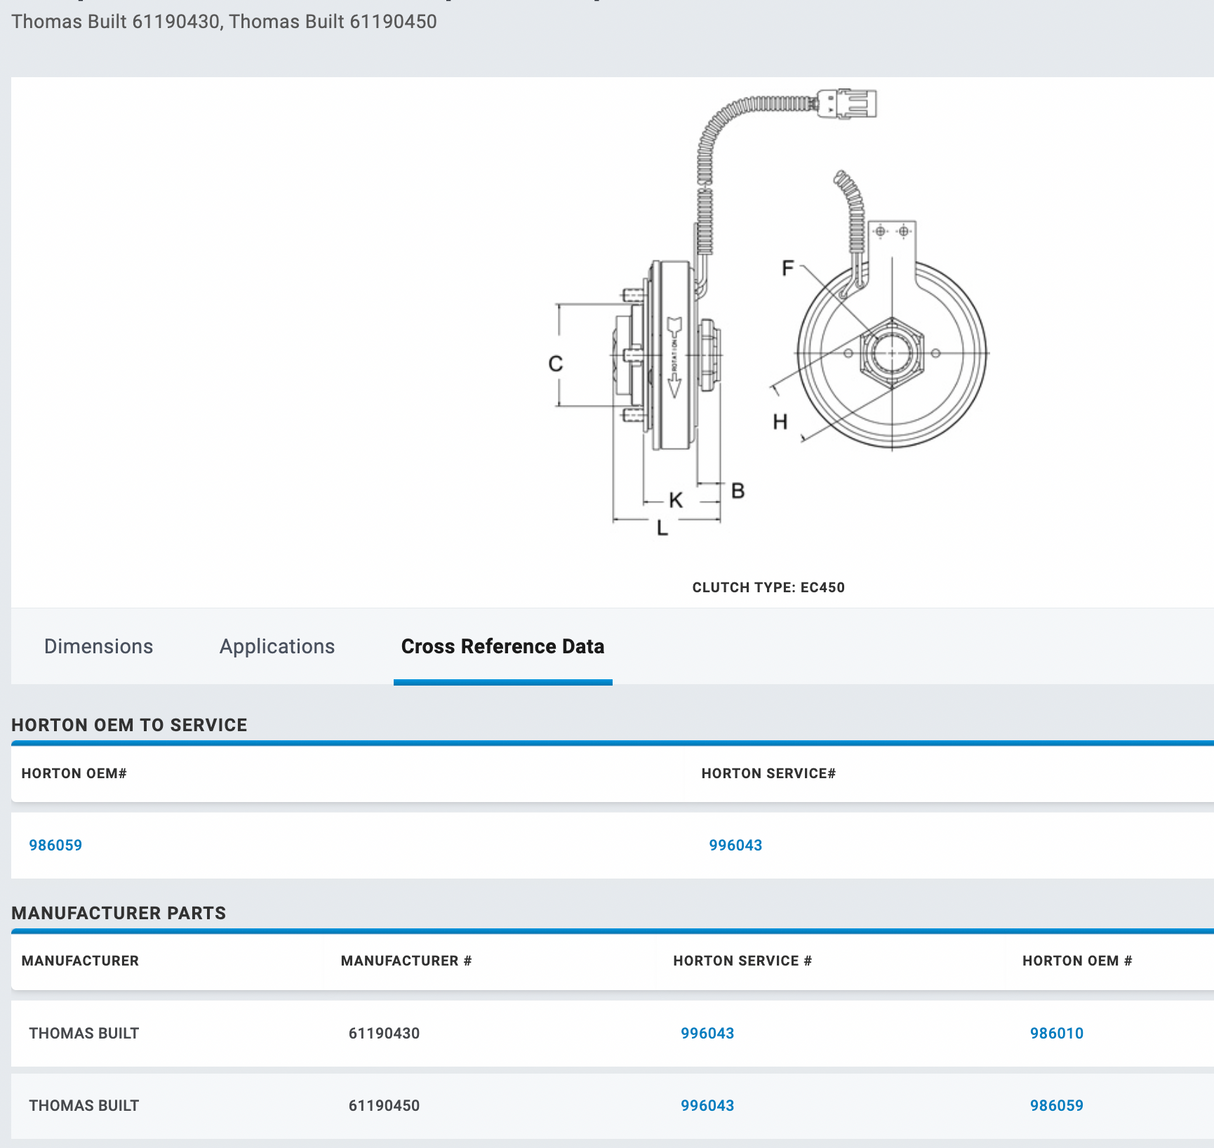Click the rotation arrow on the clutch diagram
The image size is (1214, 1148).
click(674, 358)
